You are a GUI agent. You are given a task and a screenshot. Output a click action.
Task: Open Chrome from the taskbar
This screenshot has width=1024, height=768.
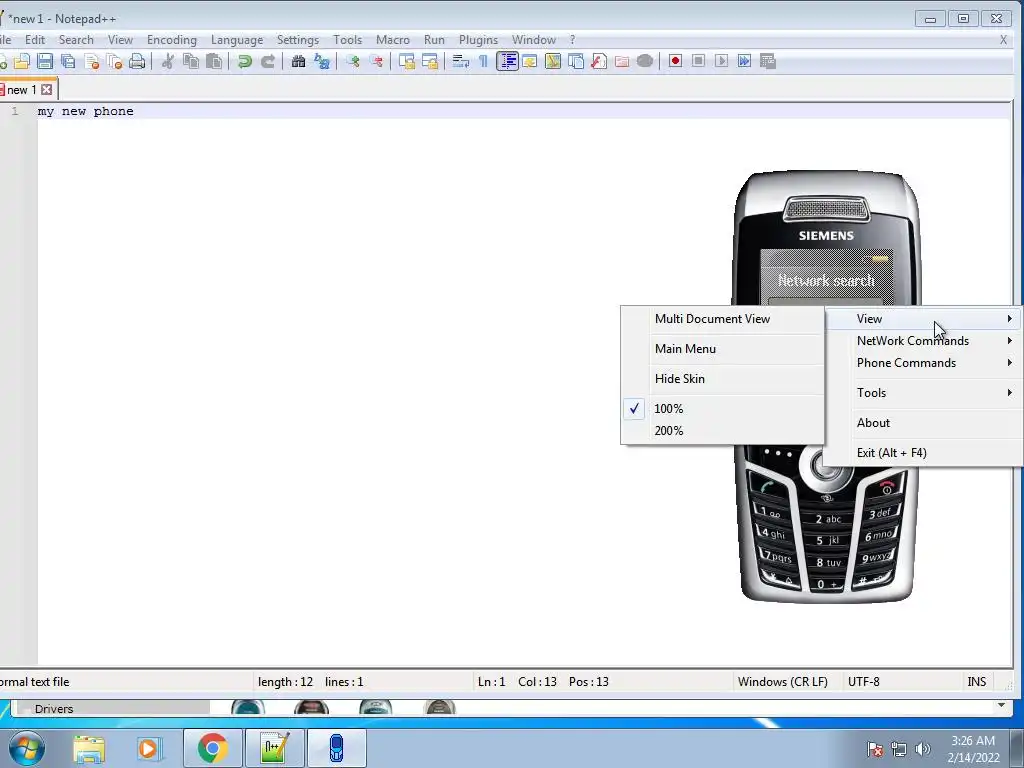pyautogui.click(x=212, y=748)
